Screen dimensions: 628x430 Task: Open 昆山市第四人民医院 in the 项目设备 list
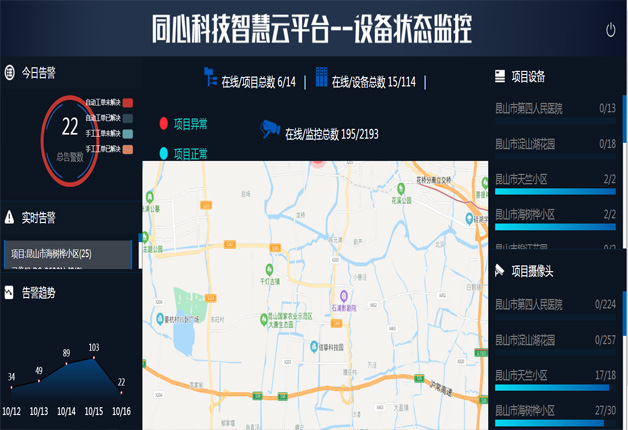coord(529,108)
